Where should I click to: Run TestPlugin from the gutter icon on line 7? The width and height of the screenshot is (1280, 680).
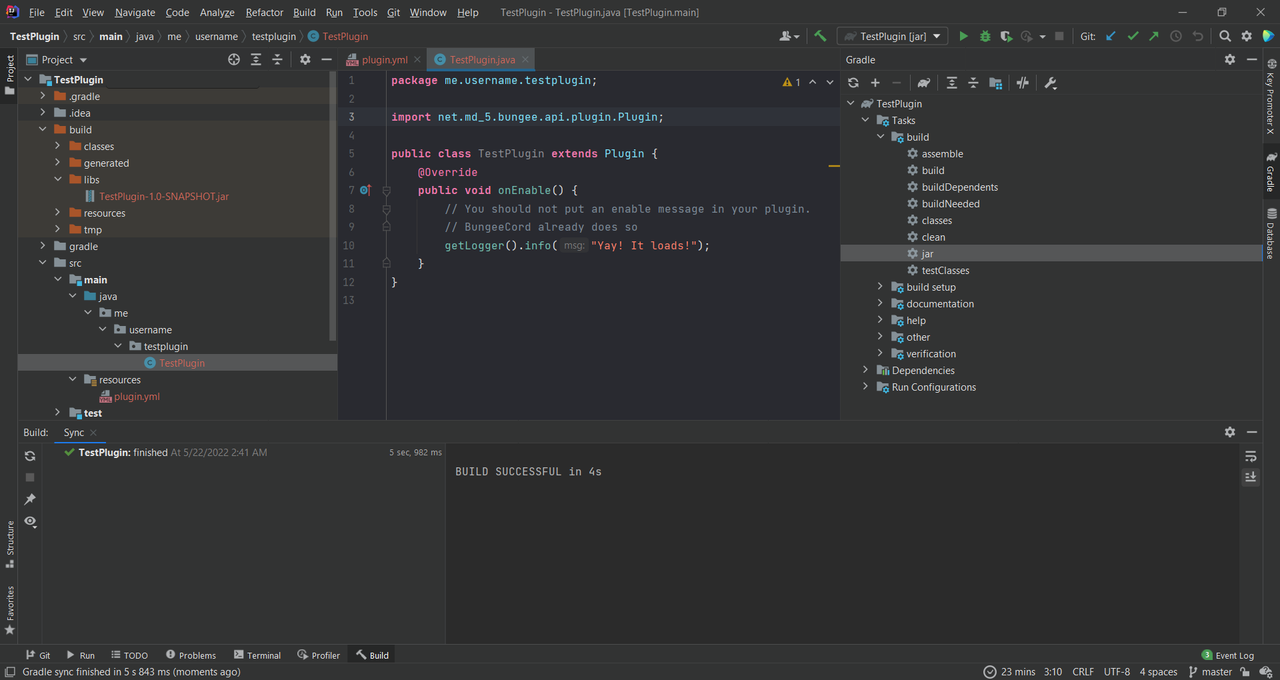click(x=365, y=190)
